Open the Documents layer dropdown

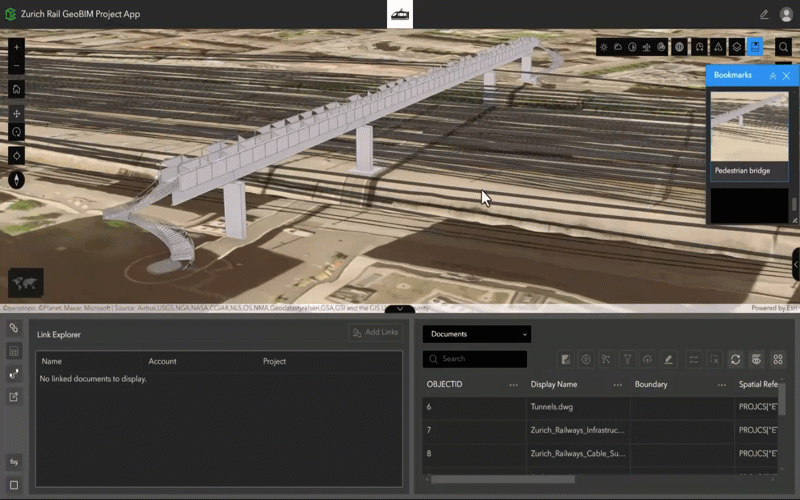pos(477,334)
